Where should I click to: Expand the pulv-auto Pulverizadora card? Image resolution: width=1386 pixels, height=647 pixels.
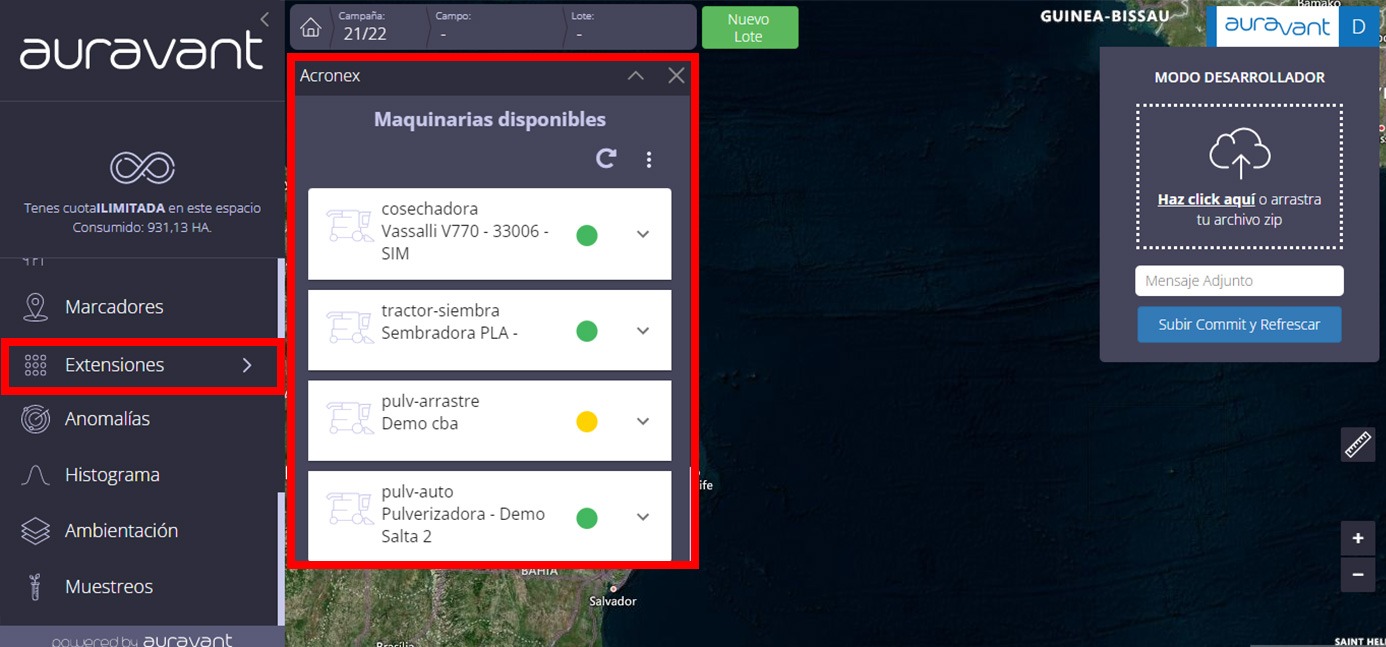click(643, 517)
